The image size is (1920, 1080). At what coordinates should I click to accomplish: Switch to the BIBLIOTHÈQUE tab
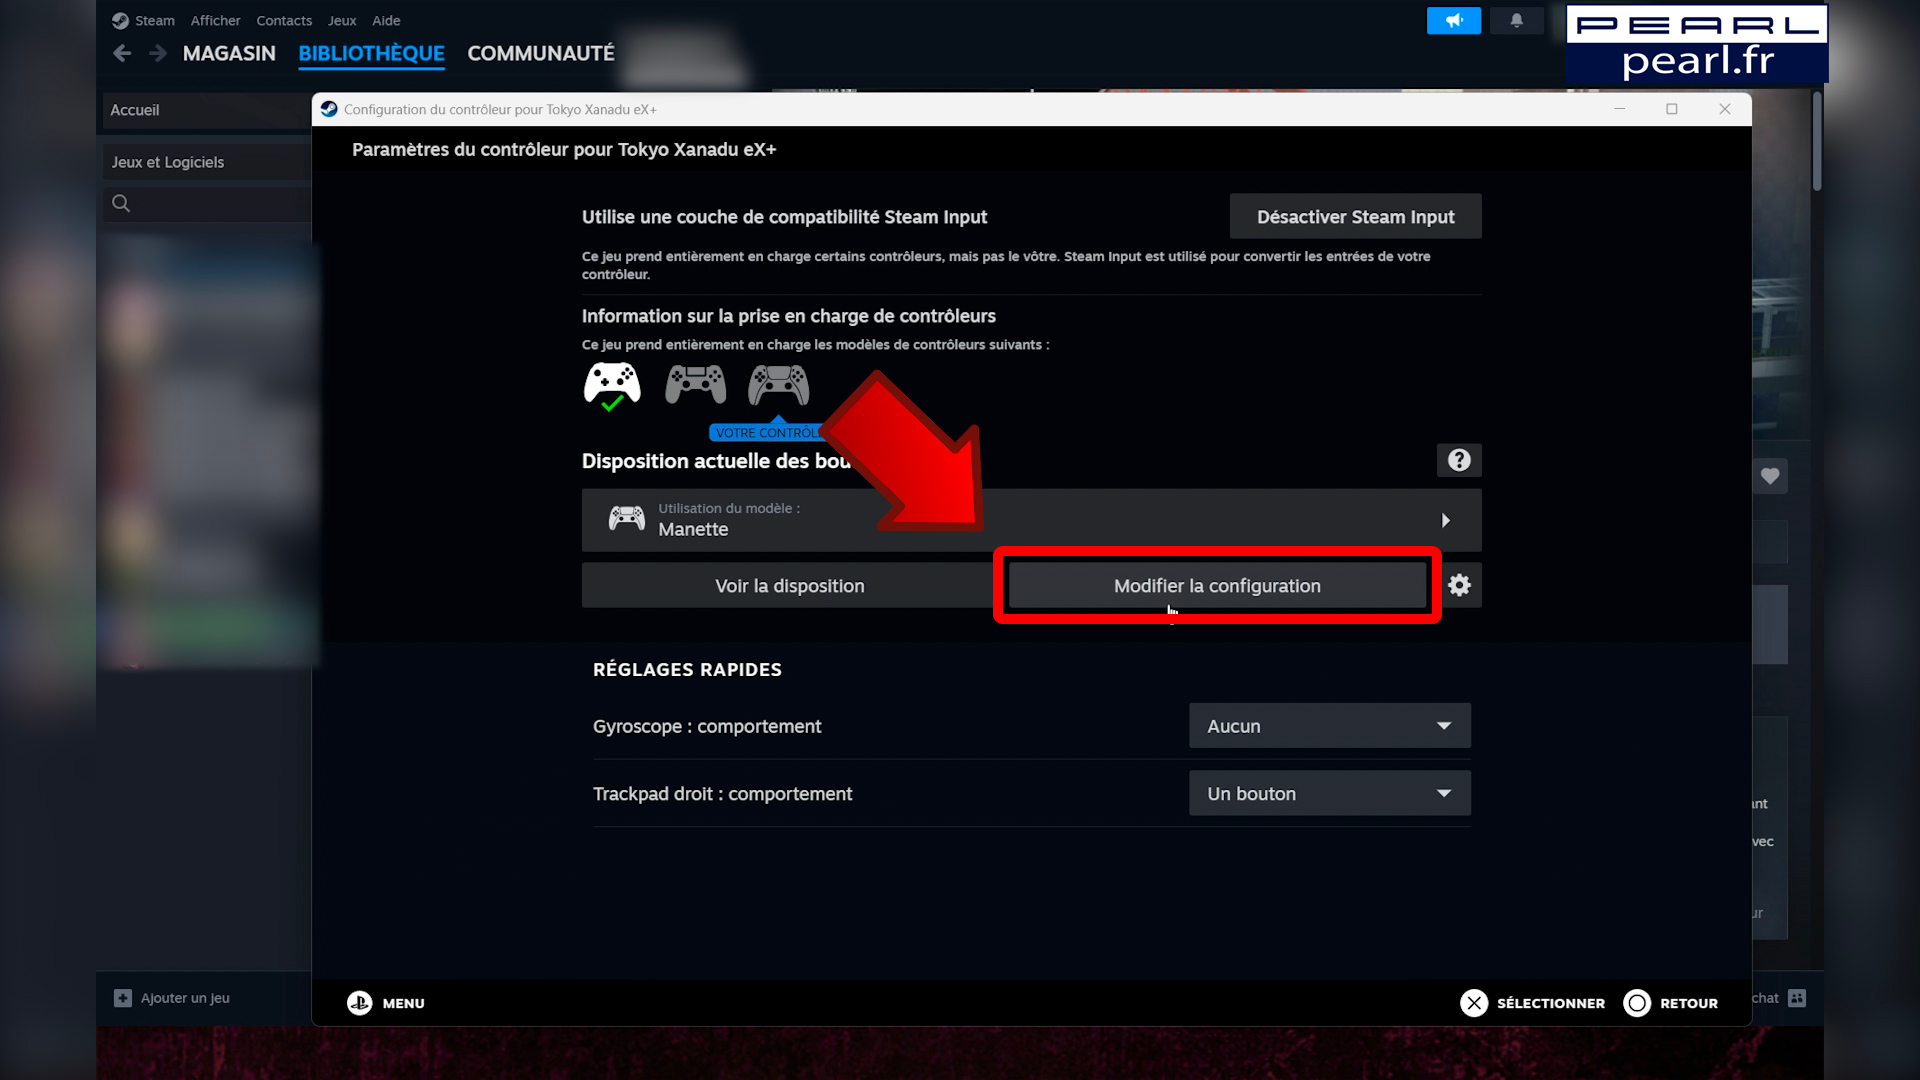[371, 54]
